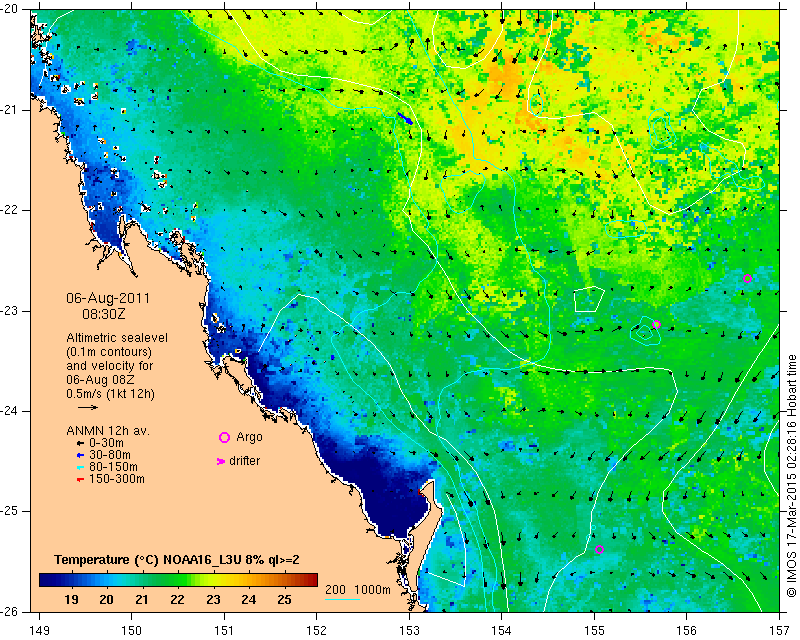This screenshot has width=800, height=640.
Task: Click the date text "06-Aug-2011"
Action: pyautogui.click(x=108, y=298)
